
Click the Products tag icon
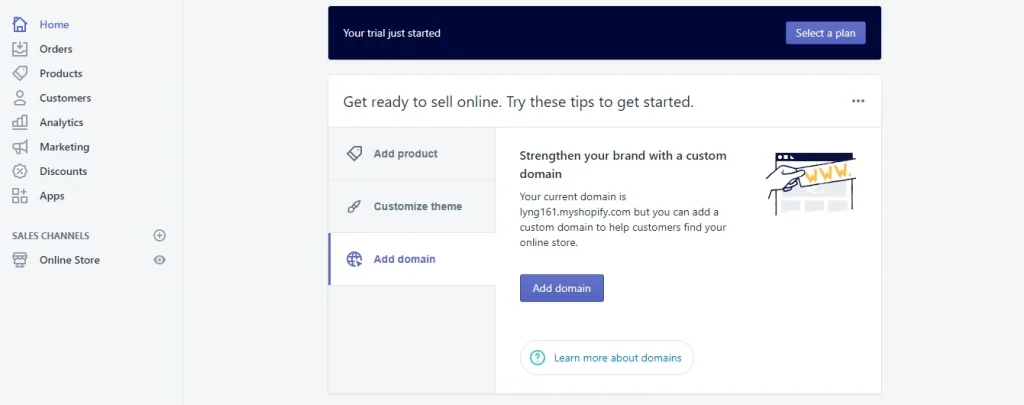pyautogui.click(x=19, y=73)
